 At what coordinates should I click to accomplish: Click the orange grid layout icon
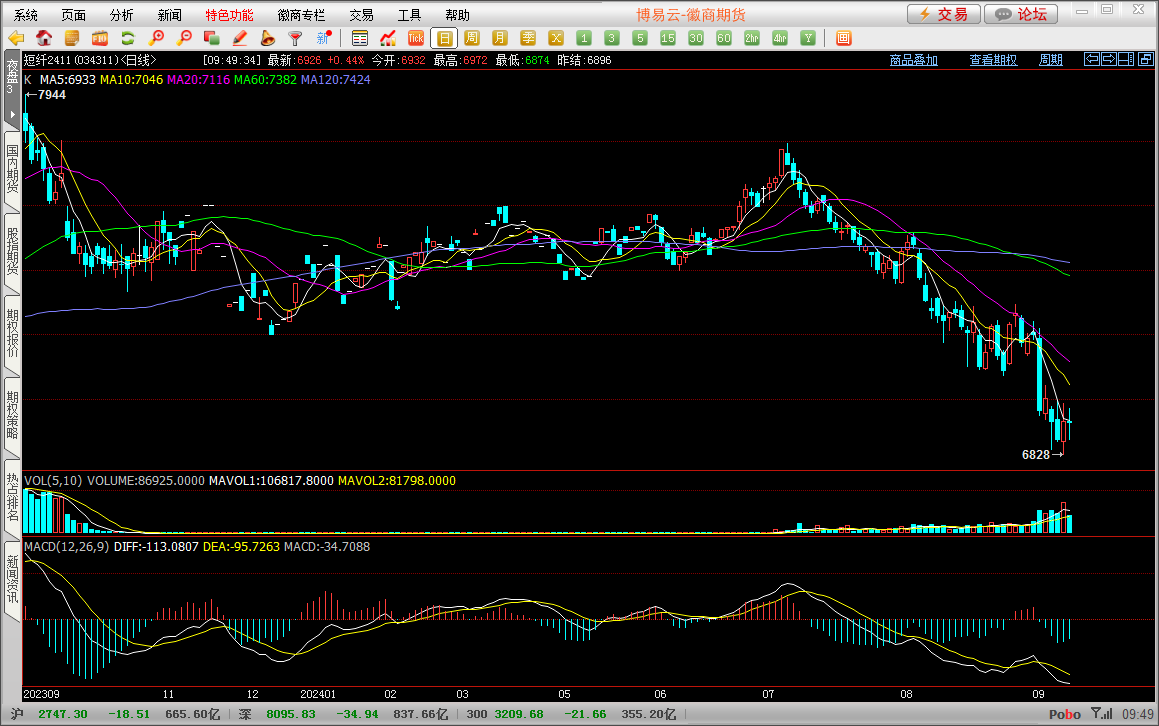[843, 38]
